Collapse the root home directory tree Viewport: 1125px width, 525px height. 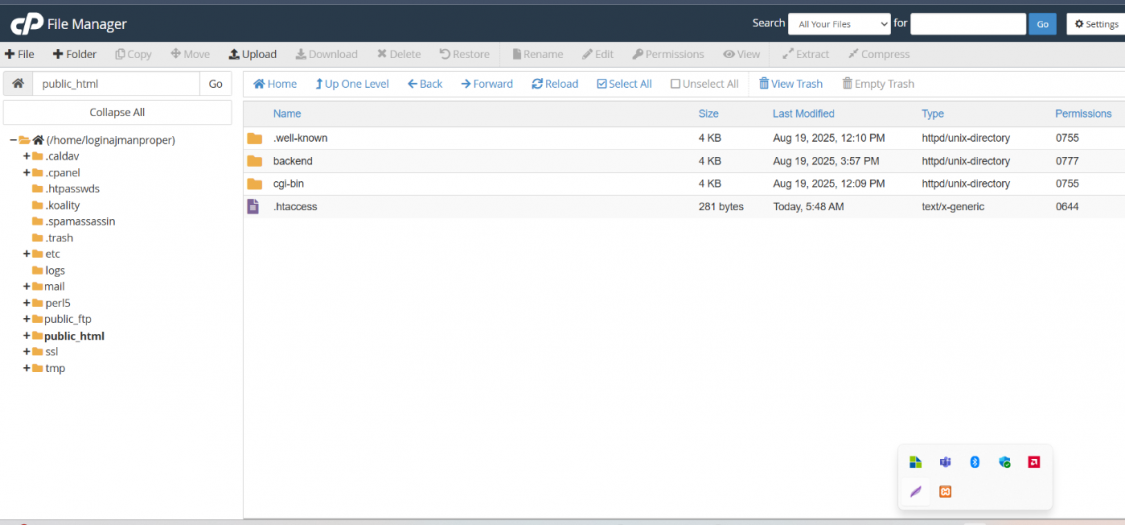click(x=13, y=140)
